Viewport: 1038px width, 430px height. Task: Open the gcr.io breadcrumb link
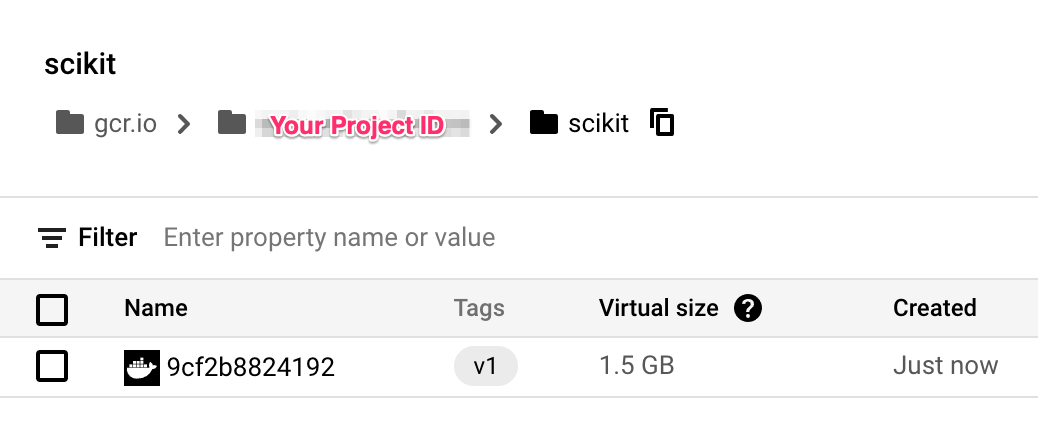tap(126, 124)
